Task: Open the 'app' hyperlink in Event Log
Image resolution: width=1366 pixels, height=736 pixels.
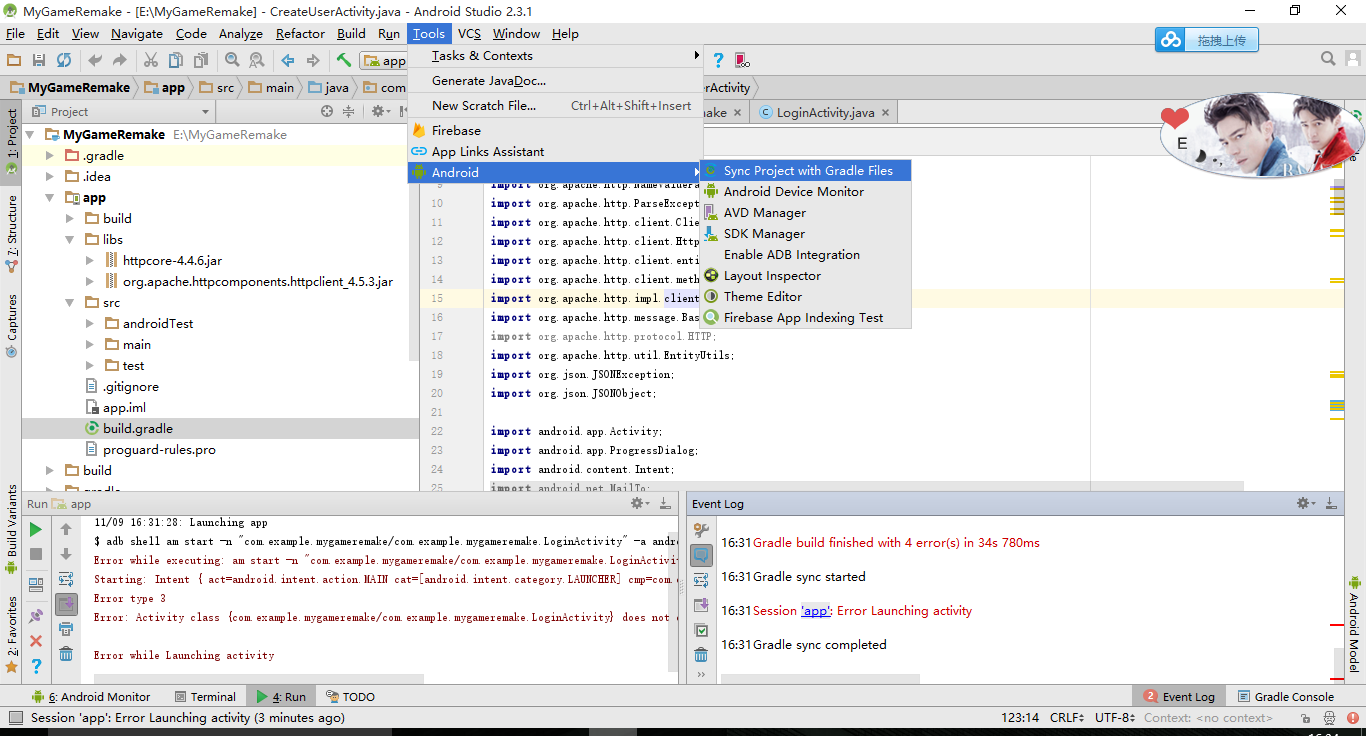Action: pos(817,610)
